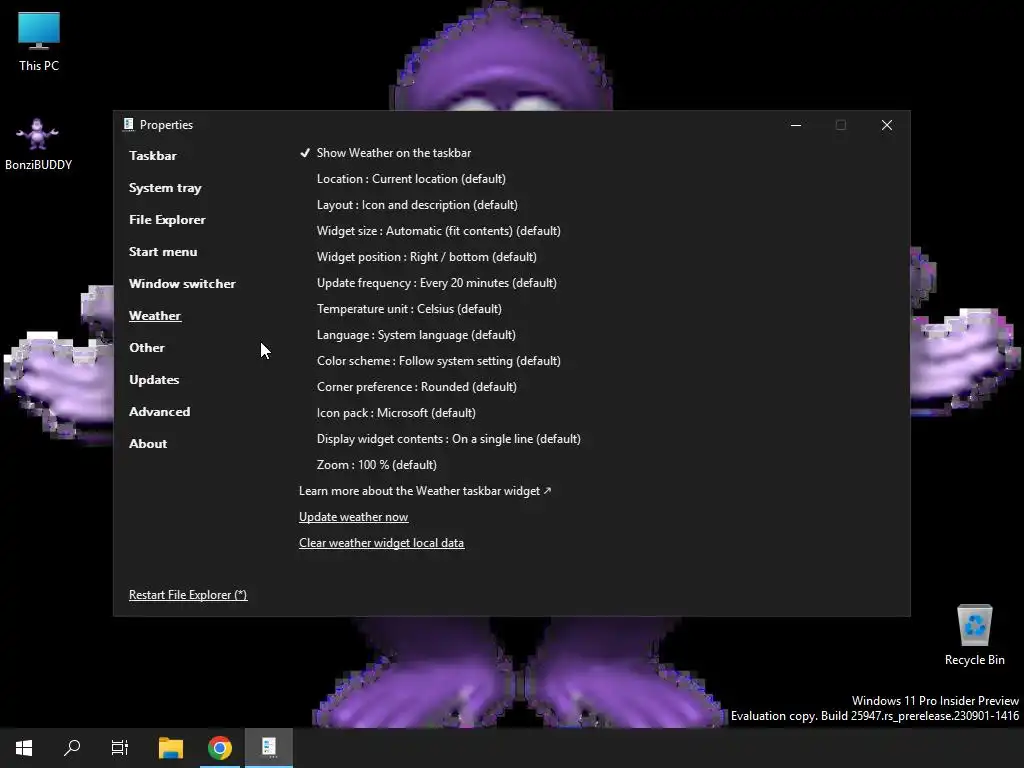Click Update weather now link
This screenshot has width=1024, height=768.
pyautogui.click(x=353, y=517)
